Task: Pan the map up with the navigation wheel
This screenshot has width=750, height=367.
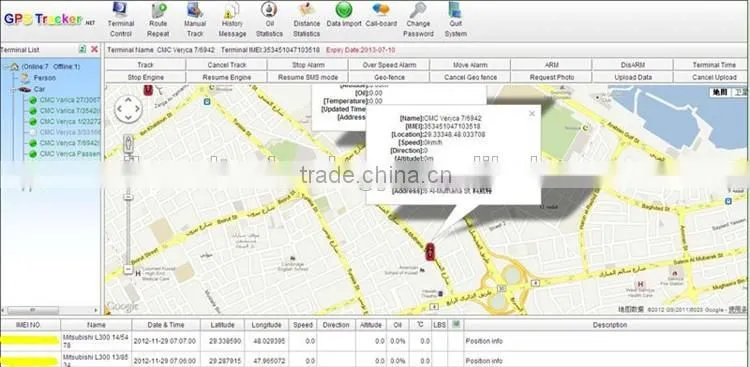Action: 128,100
